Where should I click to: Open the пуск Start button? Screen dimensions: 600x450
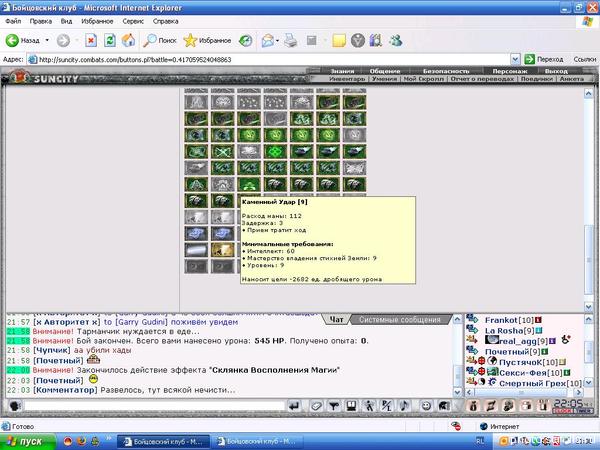tap(28, 441)
